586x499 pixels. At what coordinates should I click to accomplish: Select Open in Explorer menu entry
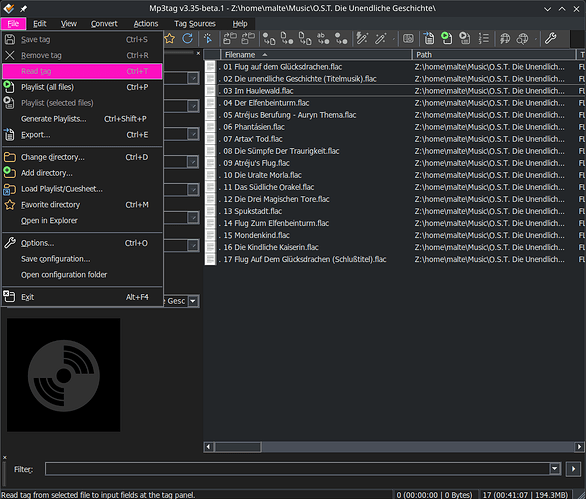pos(82,221)
